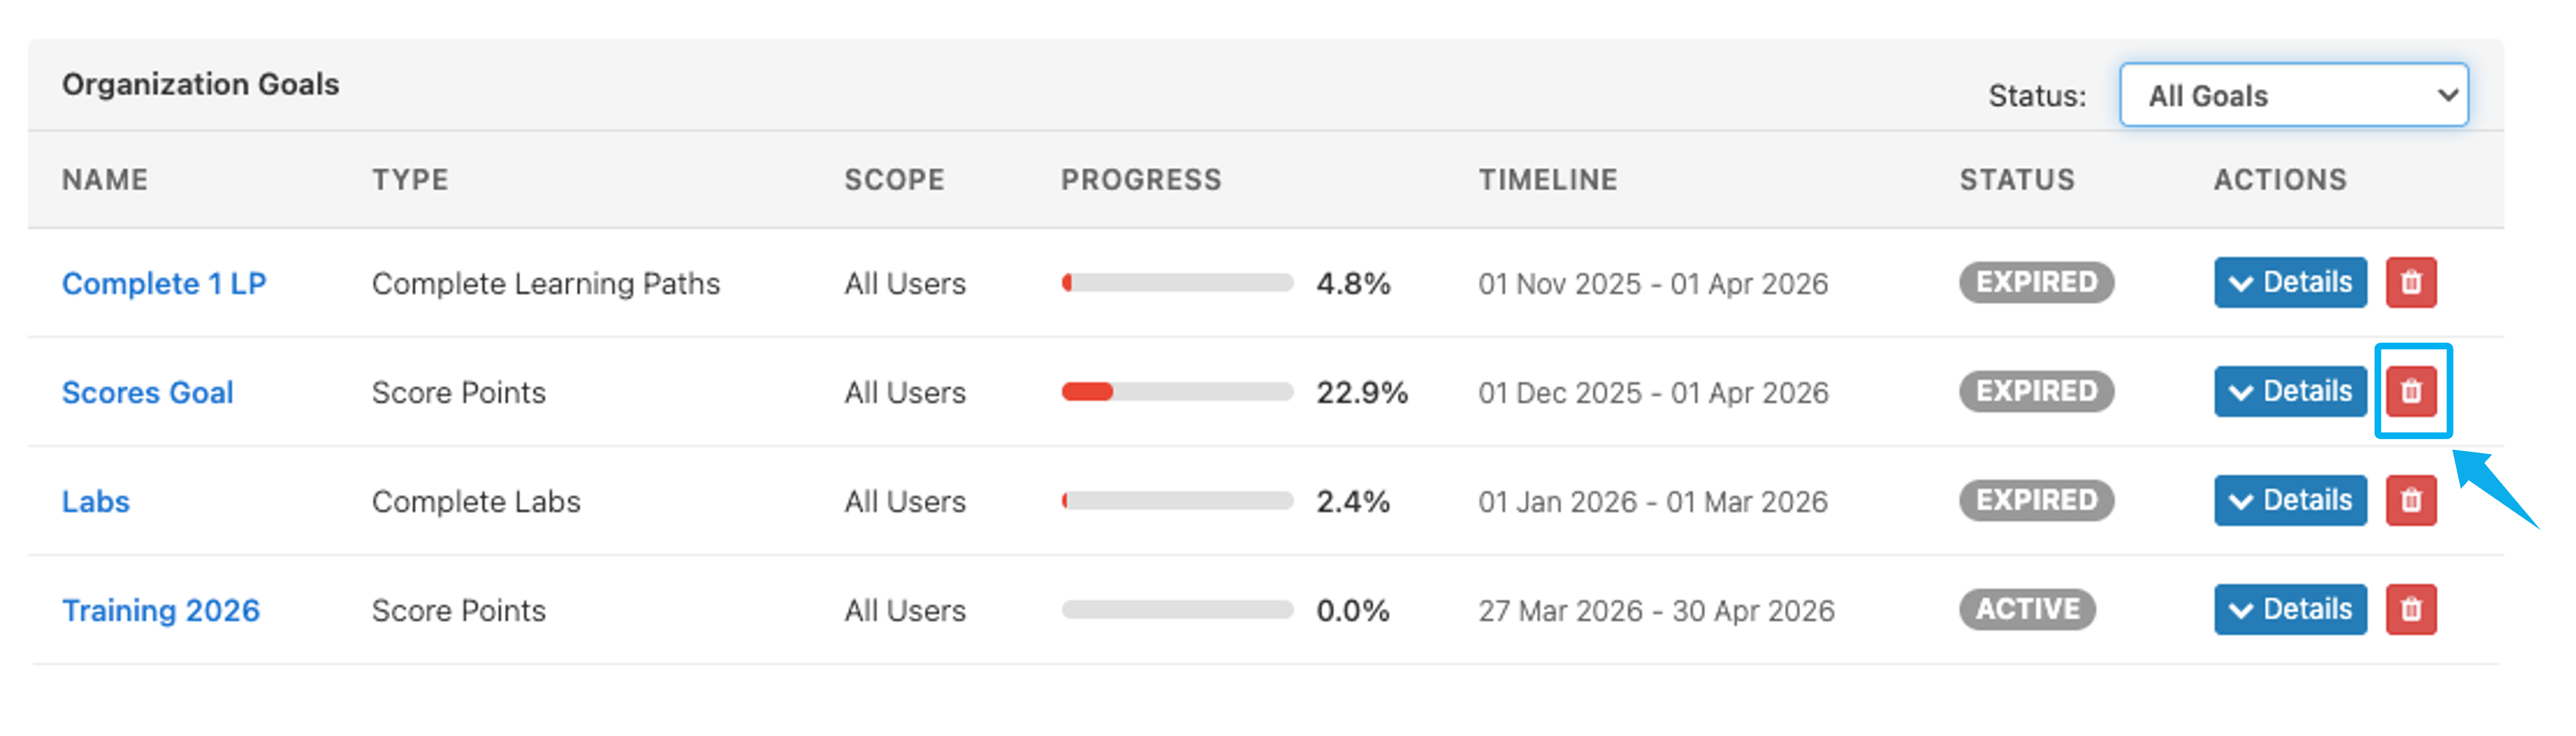This screenshot has height=736, width=2576.
Task: Open the Training 2026 goal link
Action: [160, 610]
